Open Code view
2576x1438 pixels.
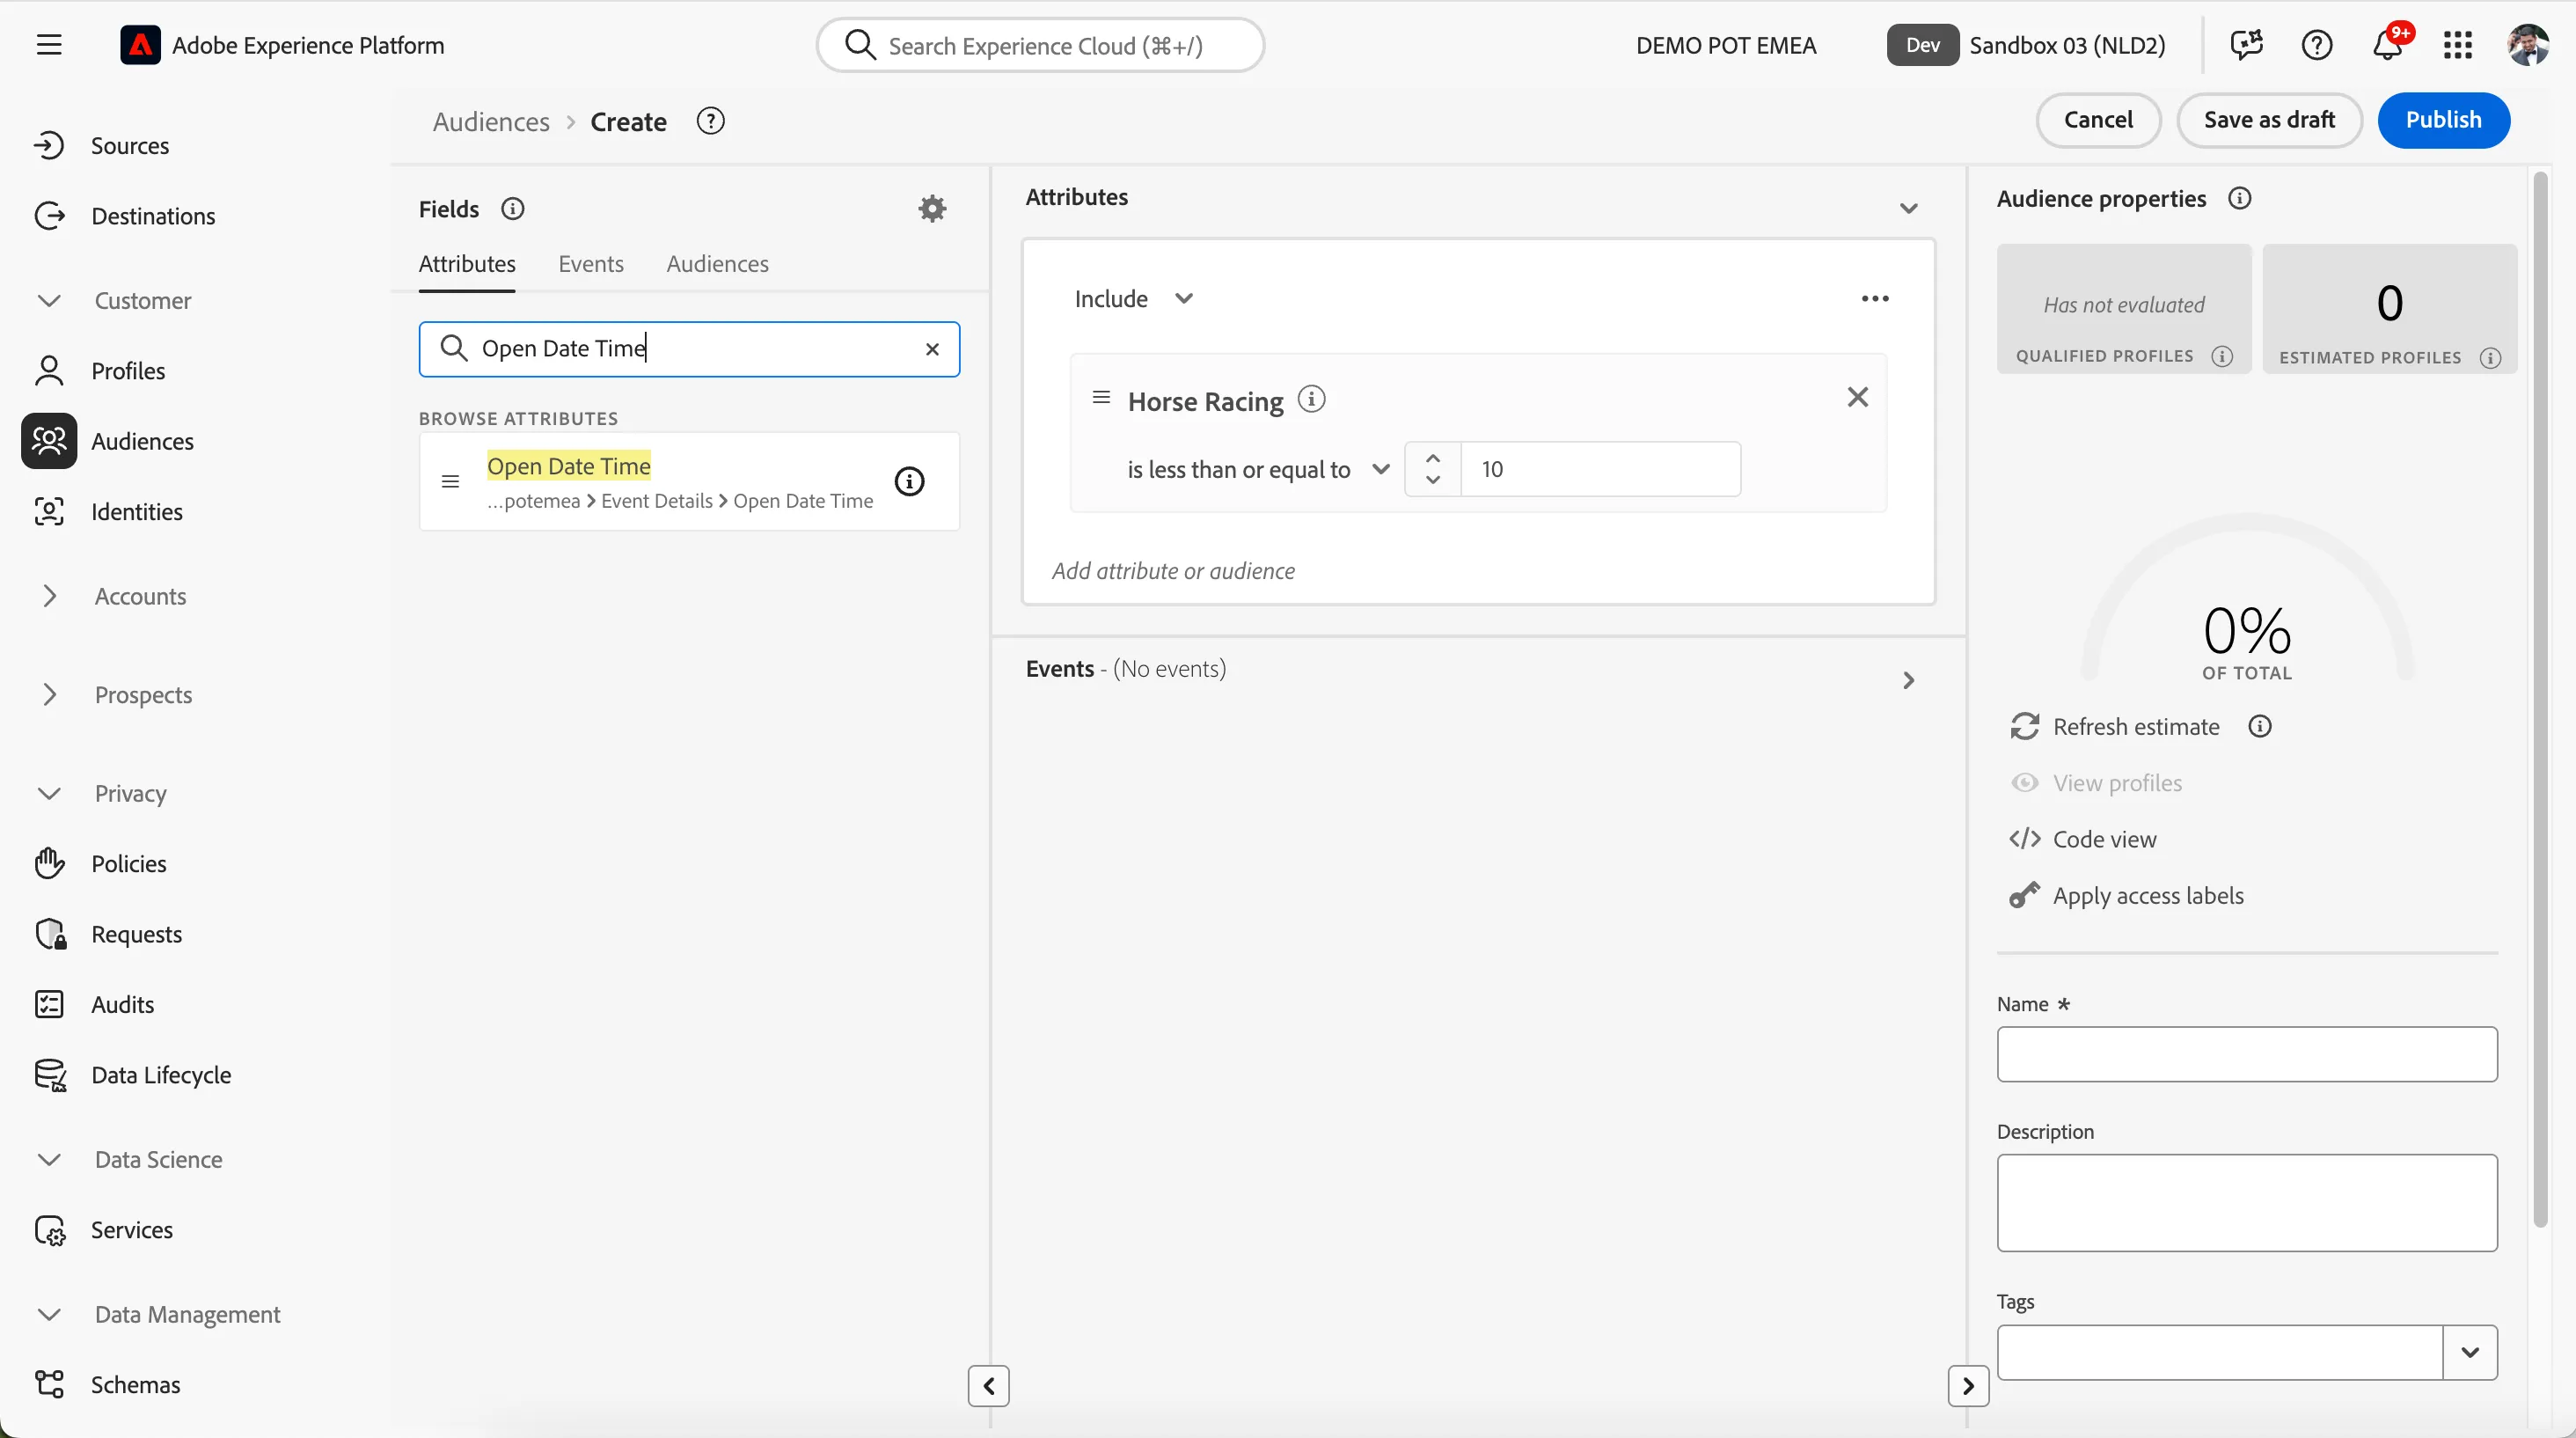(x=2083, y=839)
